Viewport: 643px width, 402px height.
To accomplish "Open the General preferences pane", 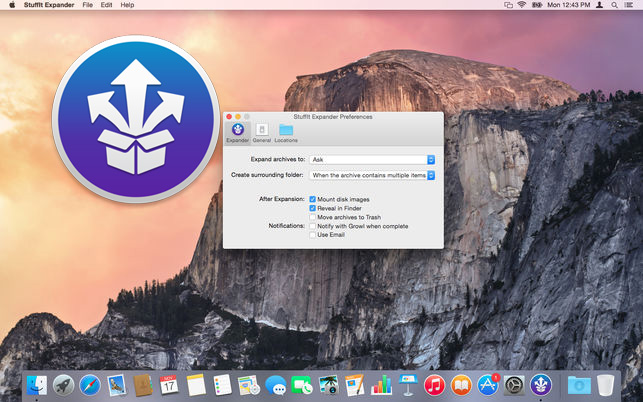I will [x=262, y=132].
